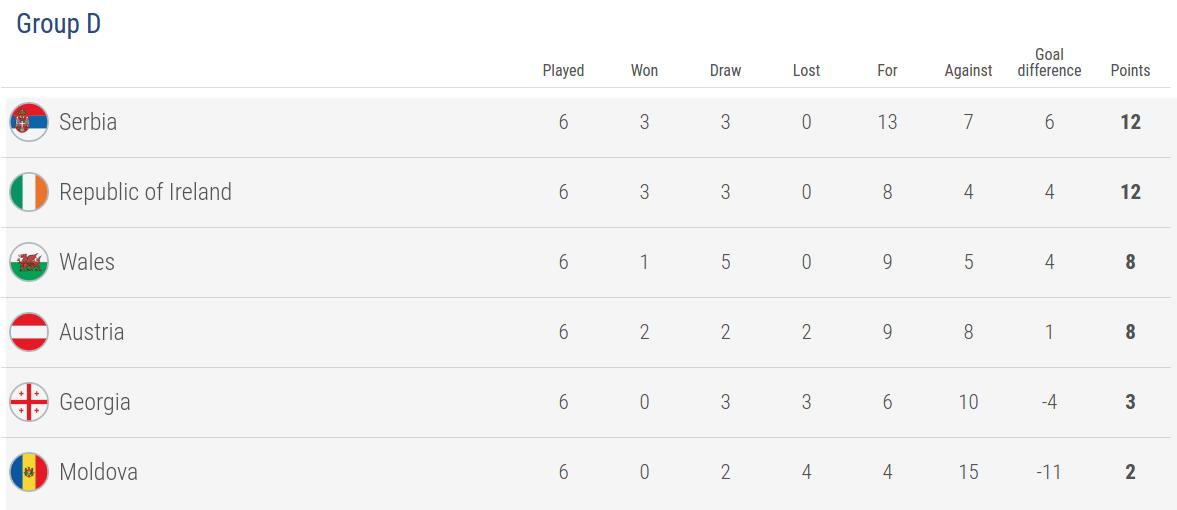Screen dimensions: 1177x510
Task: Open the Moldova team name link
Action: 98,472
